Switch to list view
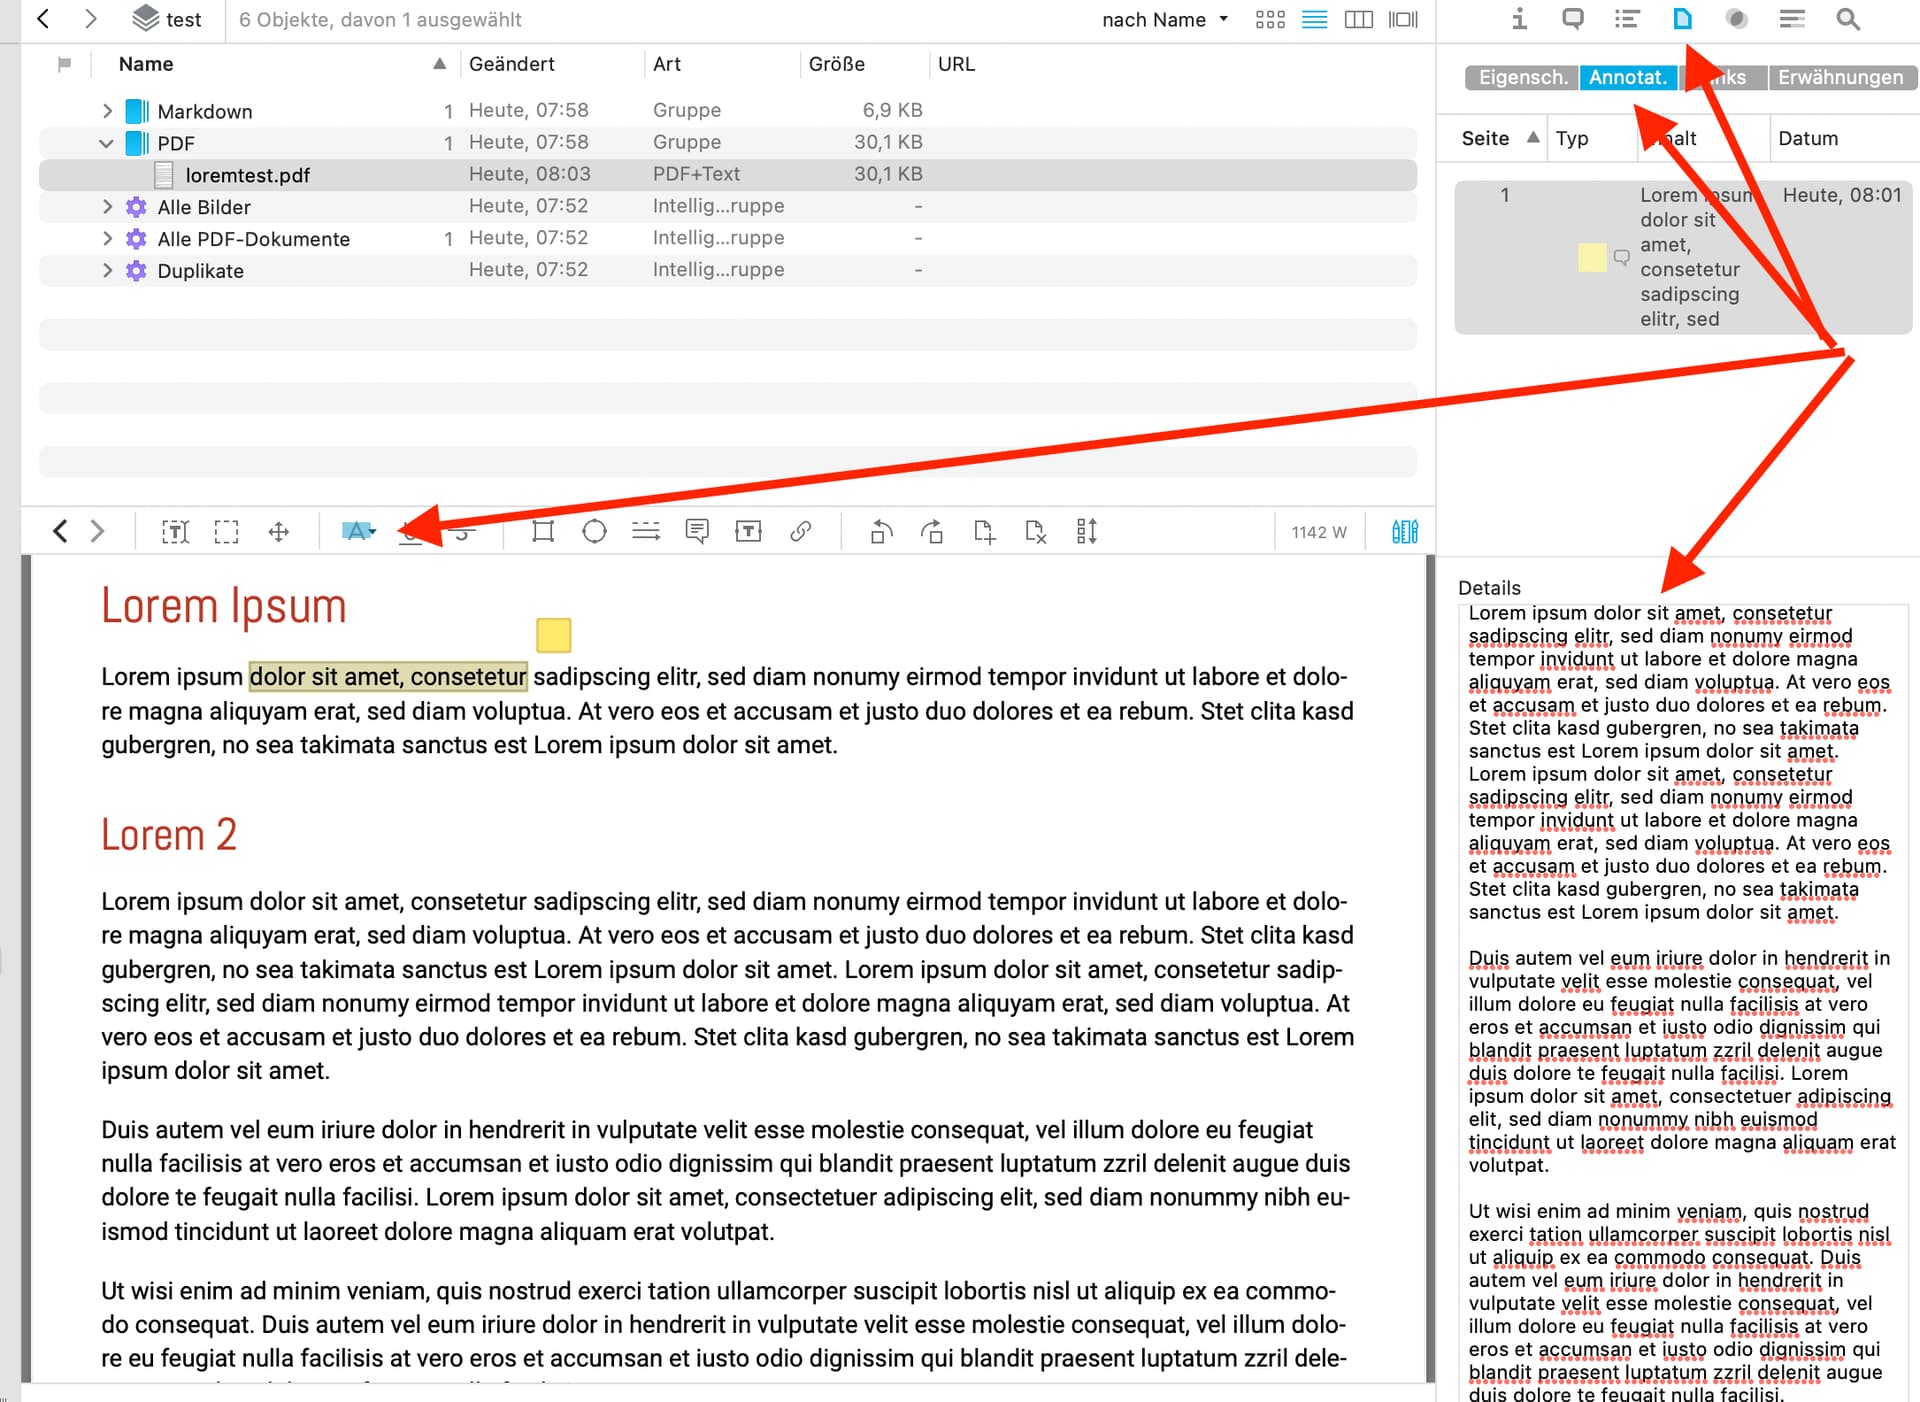 tap(1315, 19)
